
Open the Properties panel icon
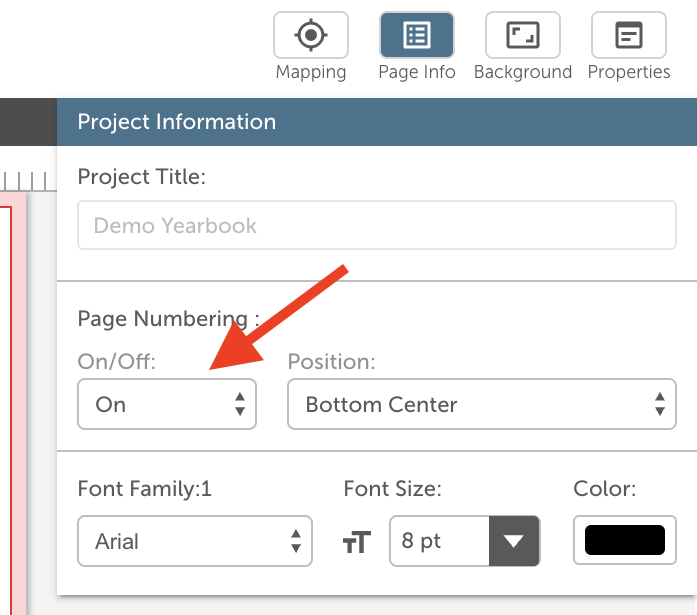pos(629,35)
